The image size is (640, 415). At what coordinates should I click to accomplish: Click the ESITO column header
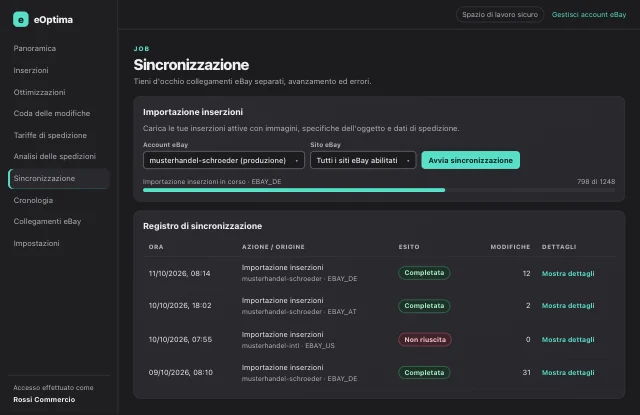tap(409, 247)
